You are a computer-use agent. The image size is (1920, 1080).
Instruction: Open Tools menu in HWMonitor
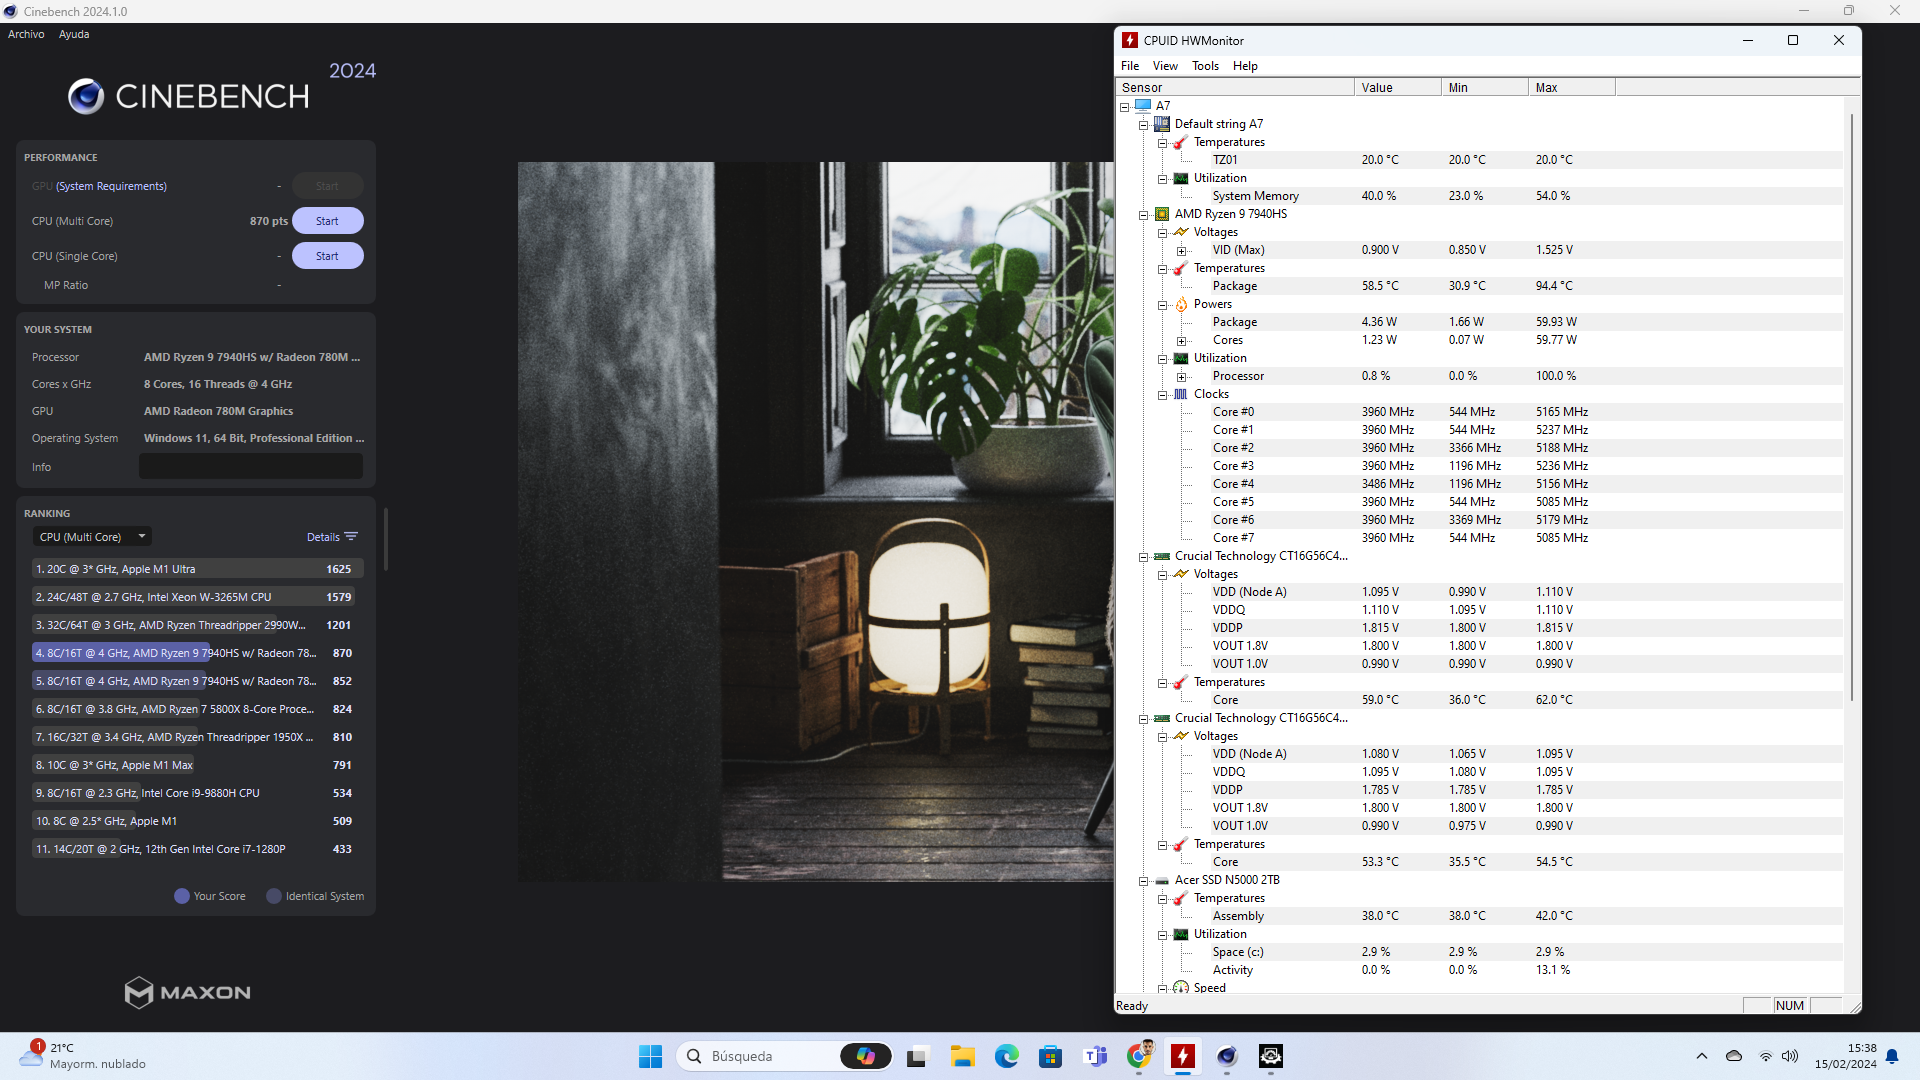pos(1205,66)
